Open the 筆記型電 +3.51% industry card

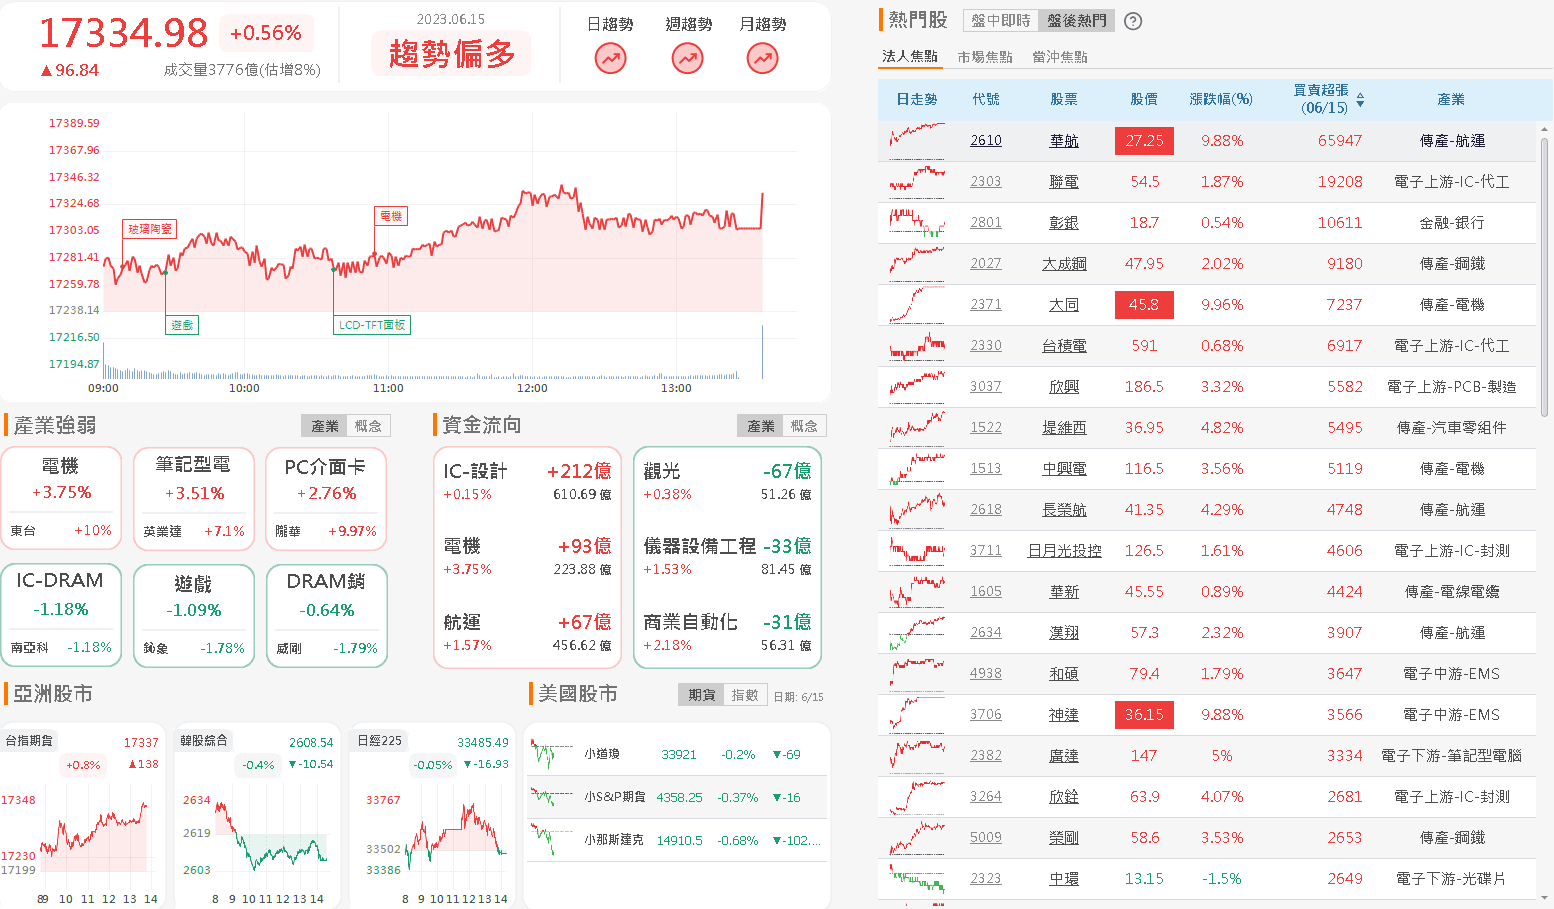193,498
